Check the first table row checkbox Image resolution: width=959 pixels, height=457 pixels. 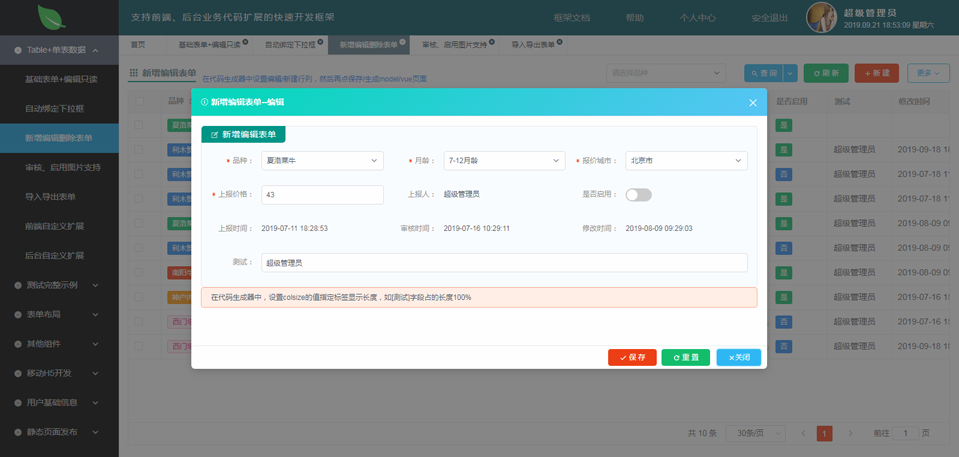pyautogui.click(x=139, y=125)
